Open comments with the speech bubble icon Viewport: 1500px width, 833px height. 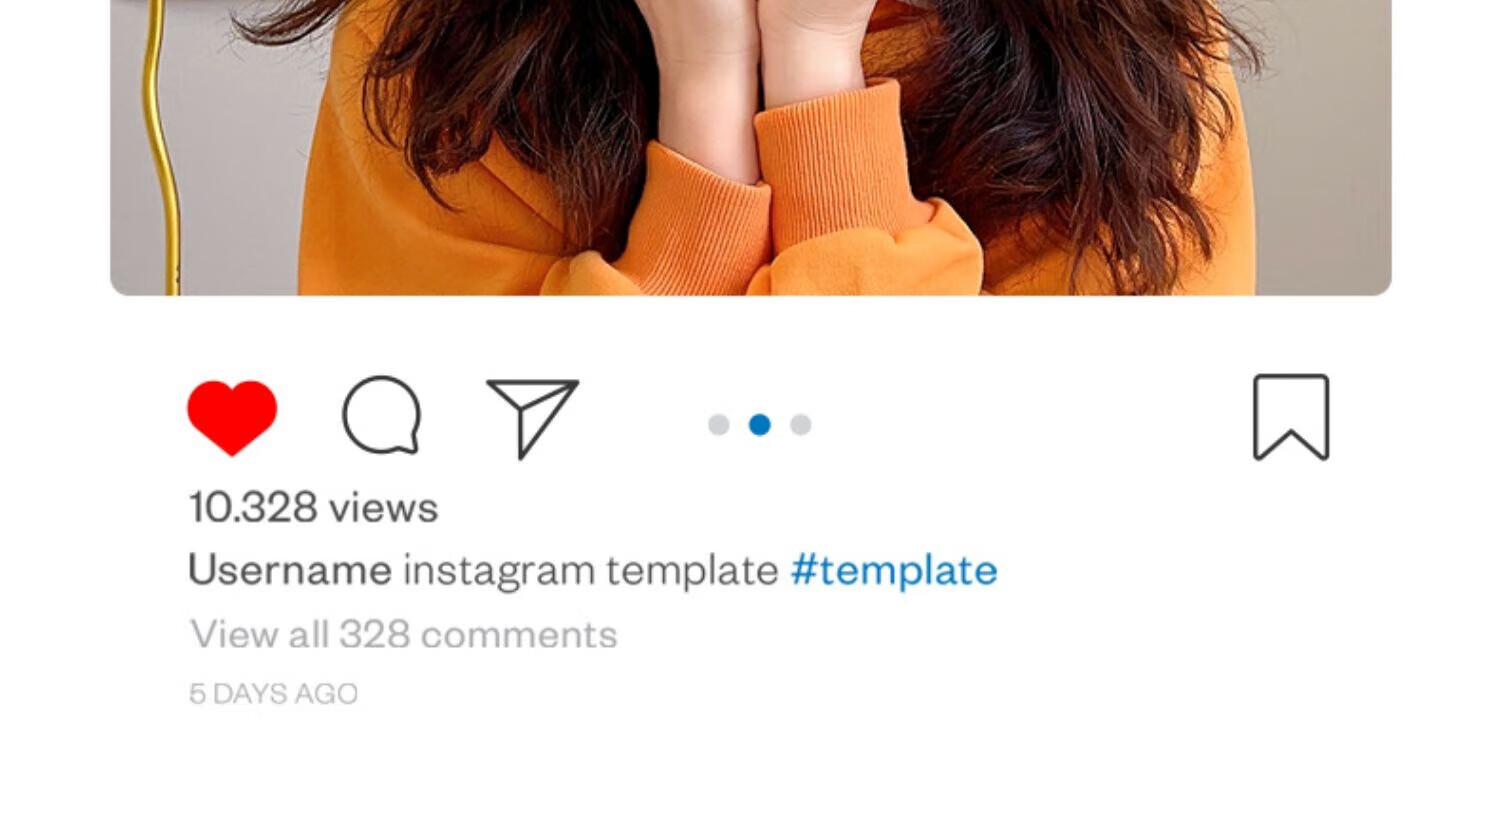click(382, 415)
